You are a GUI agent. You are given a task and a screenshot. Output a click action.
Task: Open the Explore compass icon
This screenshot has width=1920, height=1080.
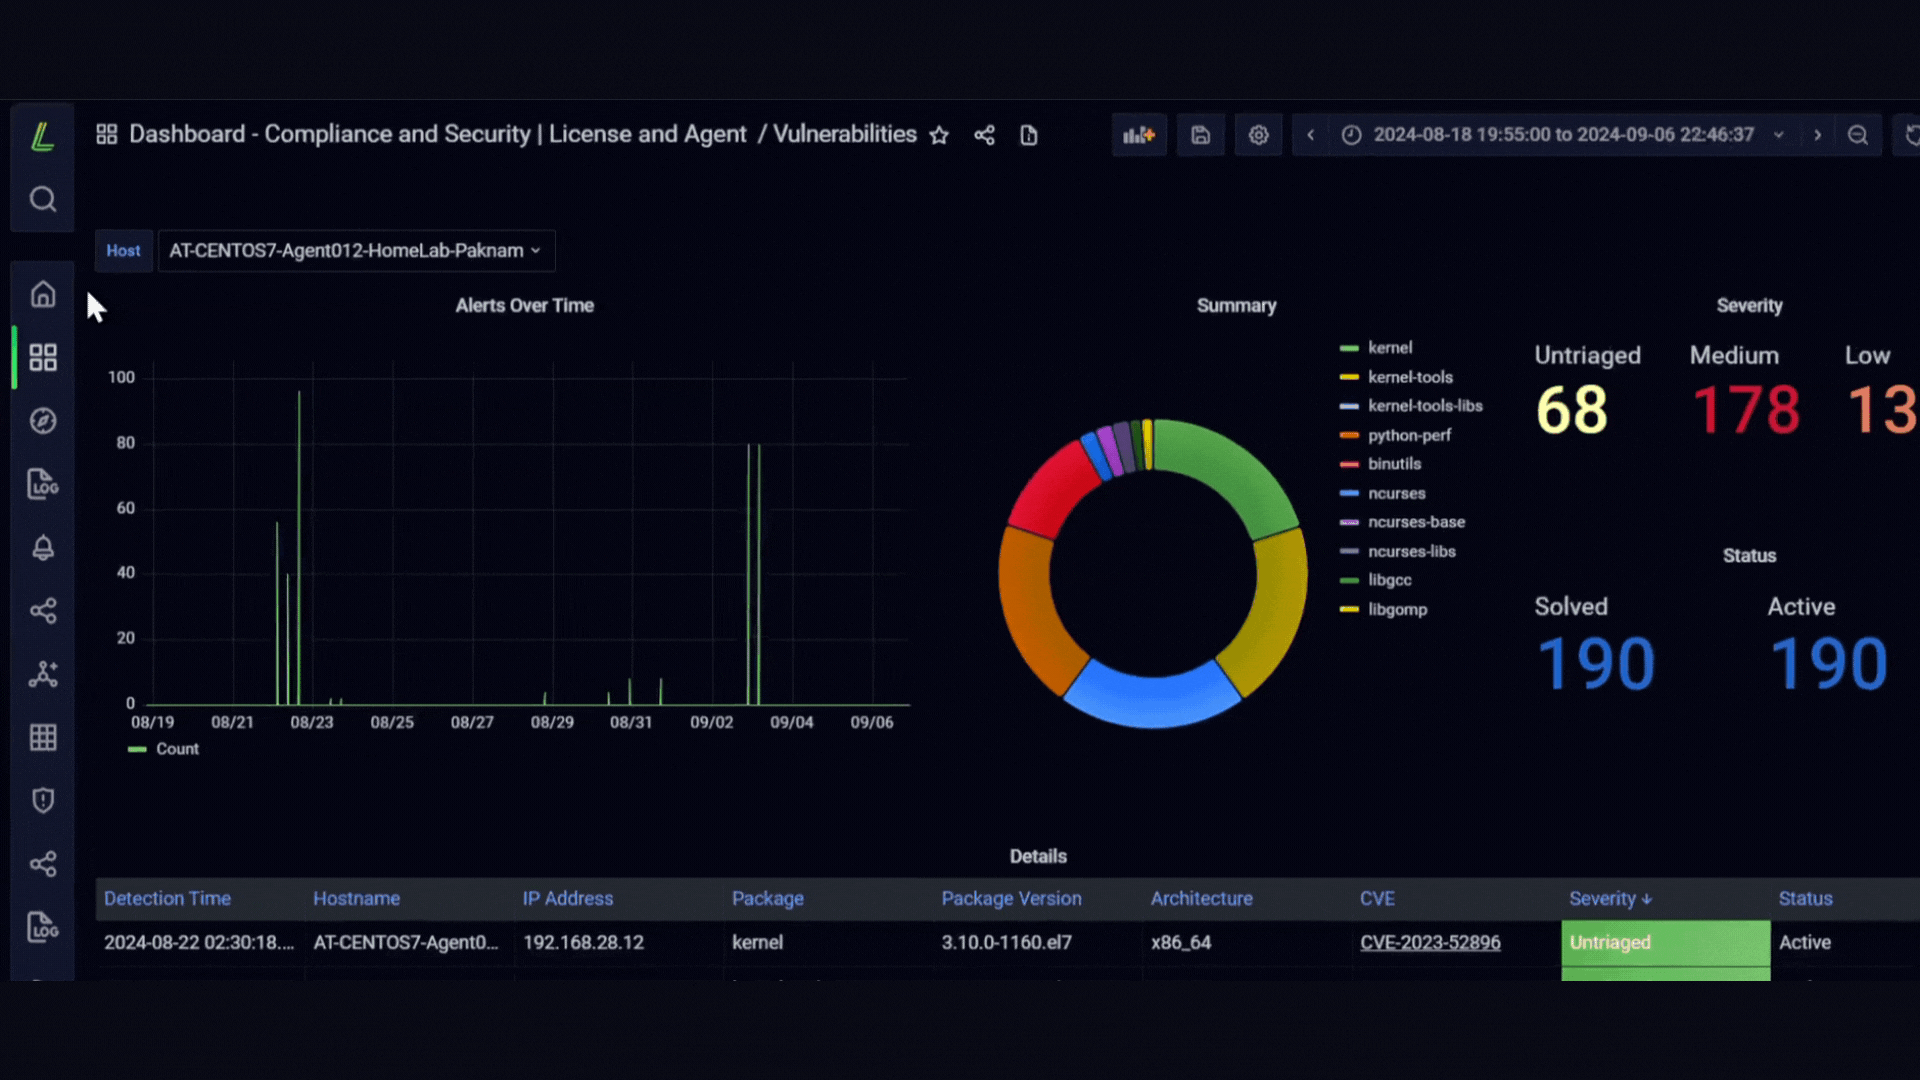[42, 421]
